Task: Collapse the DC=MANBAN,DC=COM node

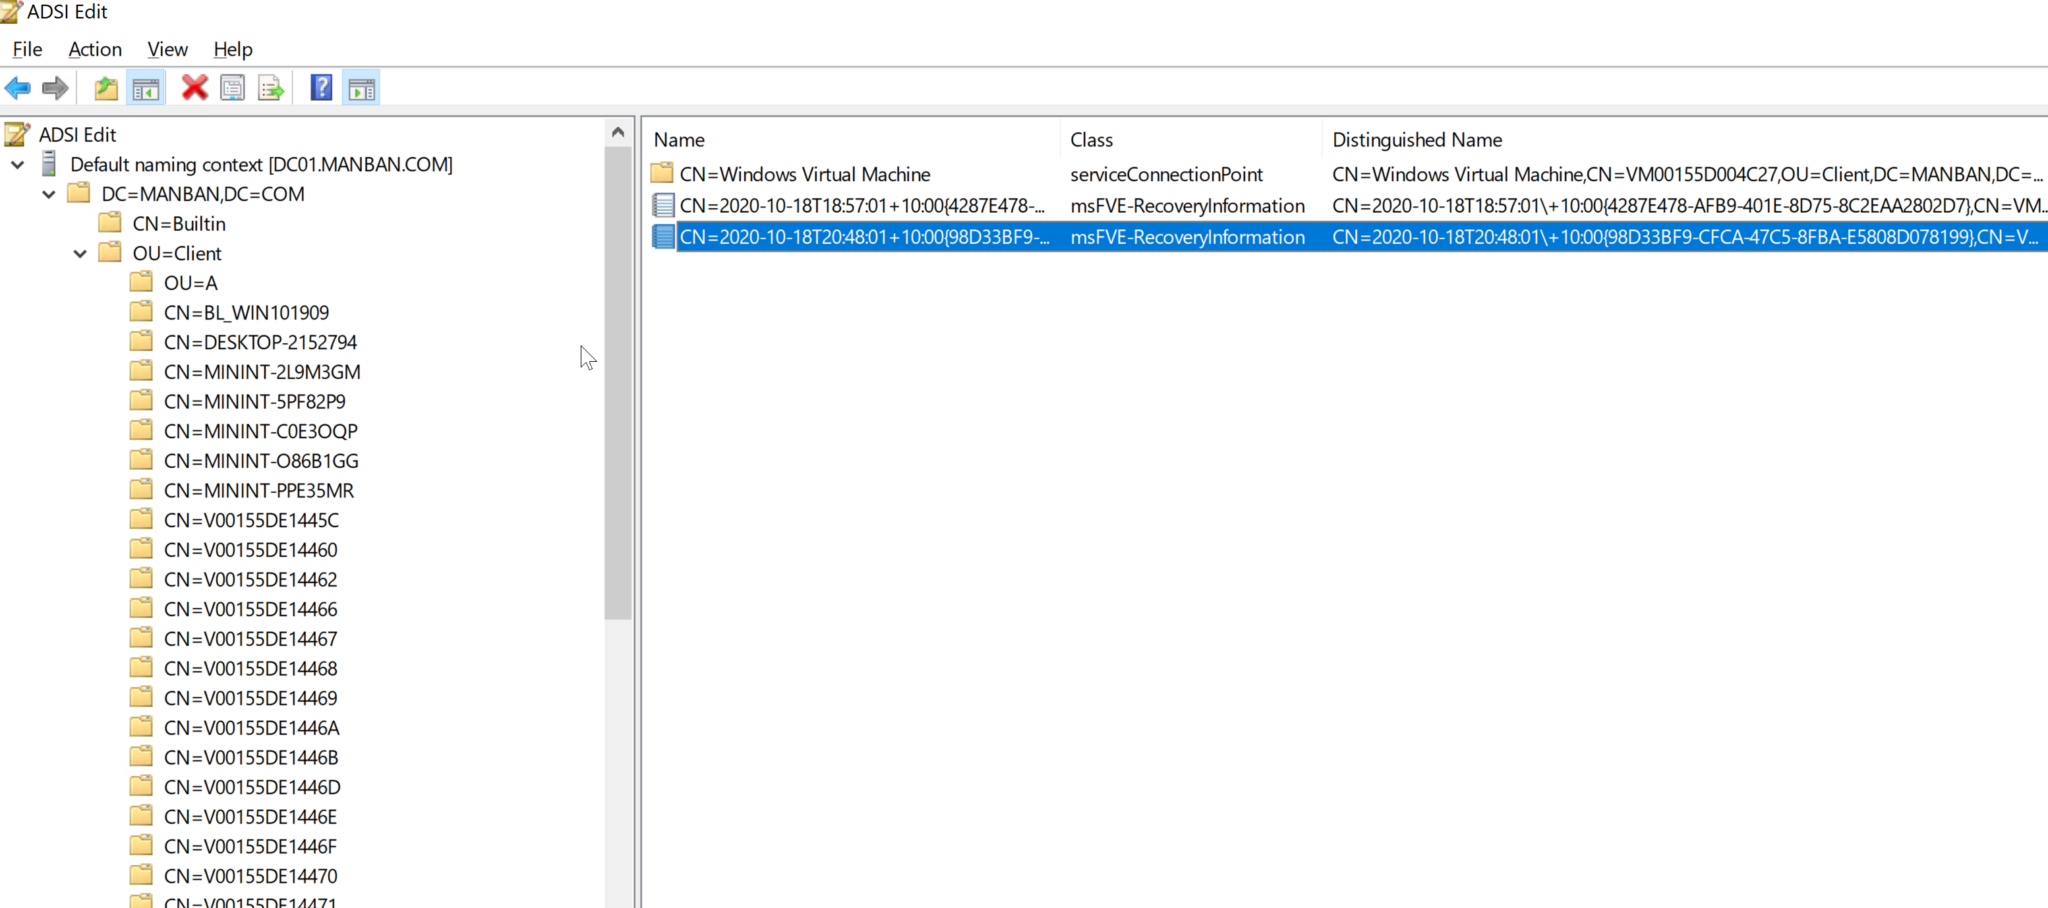Action: (x=49, y=195)
